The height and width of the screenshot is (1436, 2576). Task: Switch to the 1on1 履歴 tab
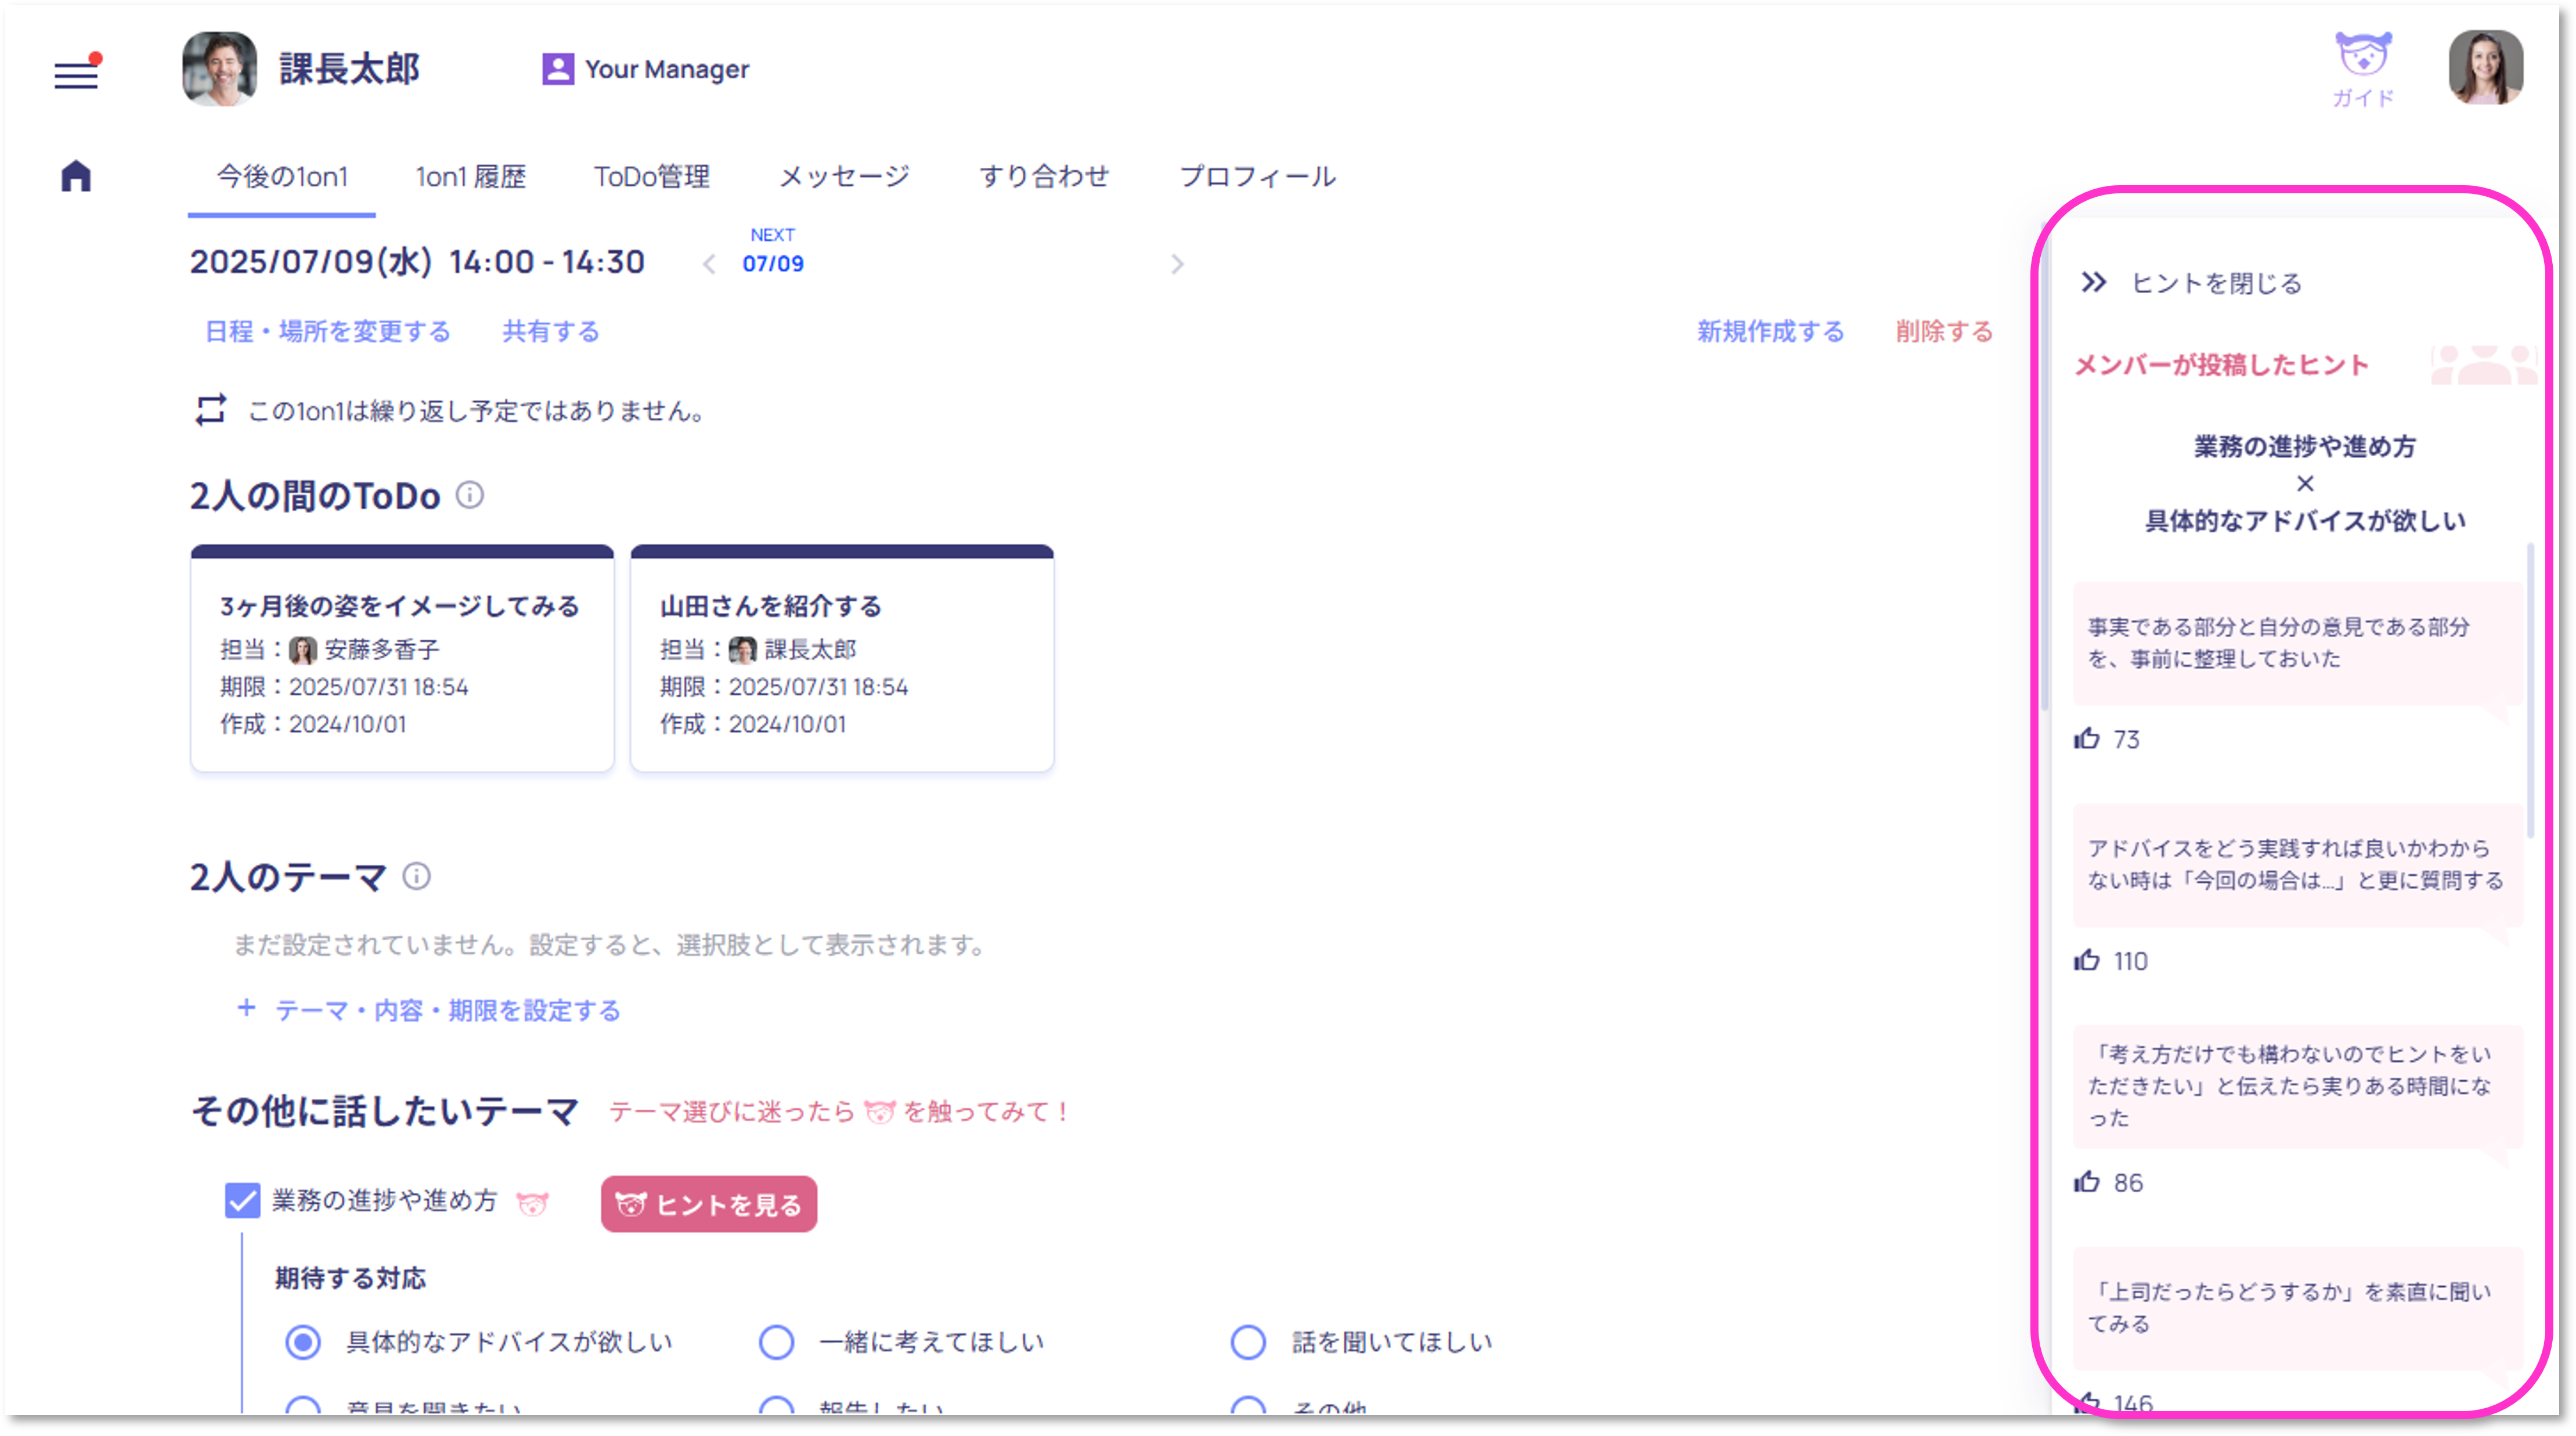pyautogui.click(x=470, y=177)
